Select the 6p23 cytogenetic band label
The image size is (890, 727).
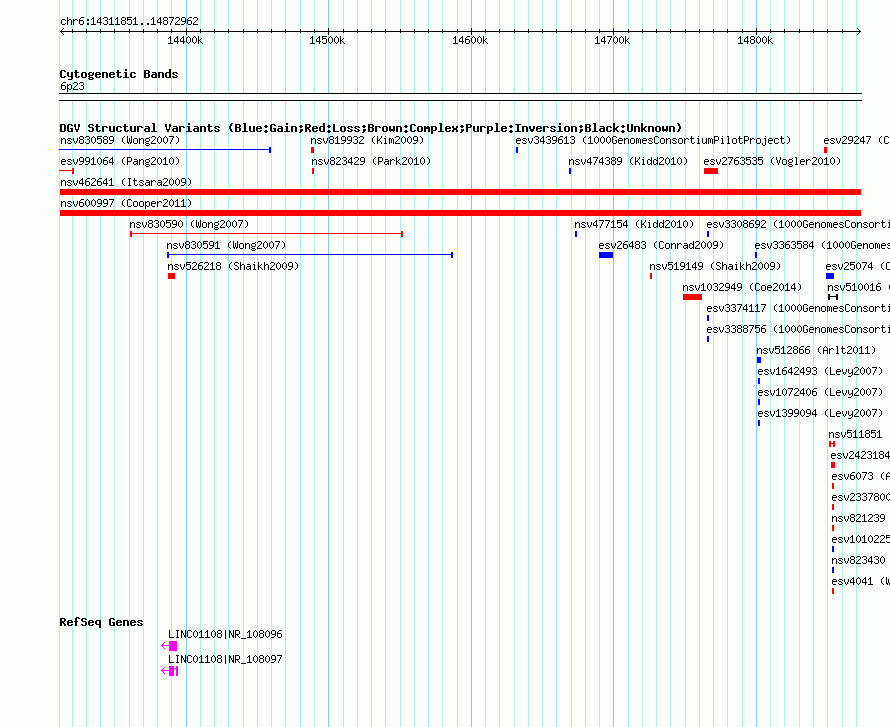72,86
